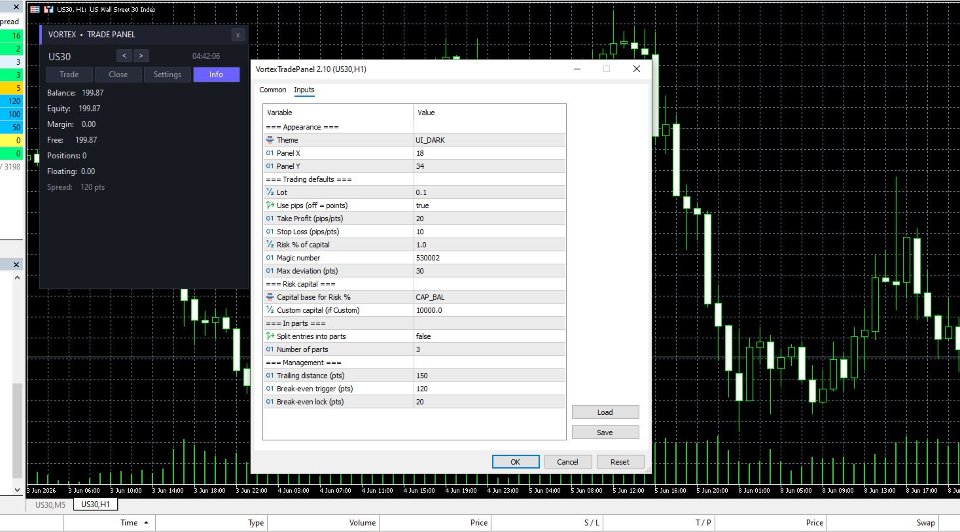Image resolution: width=960 pixels, height=532 pixels.
Task: Save the current input settings
Action: click(x=605, y=432)
